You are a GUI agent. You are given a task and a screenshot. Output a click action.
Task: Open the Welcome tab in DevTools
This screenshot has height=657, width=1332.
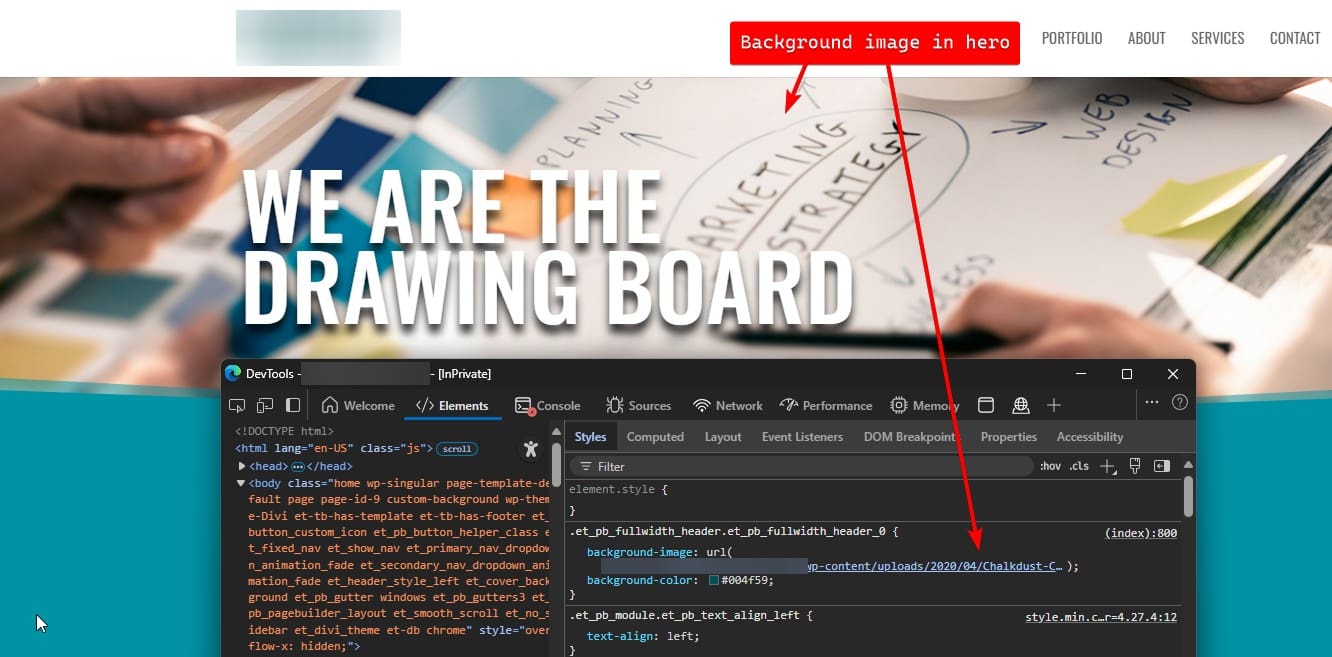pyautogui.click(x=358, y=405)
